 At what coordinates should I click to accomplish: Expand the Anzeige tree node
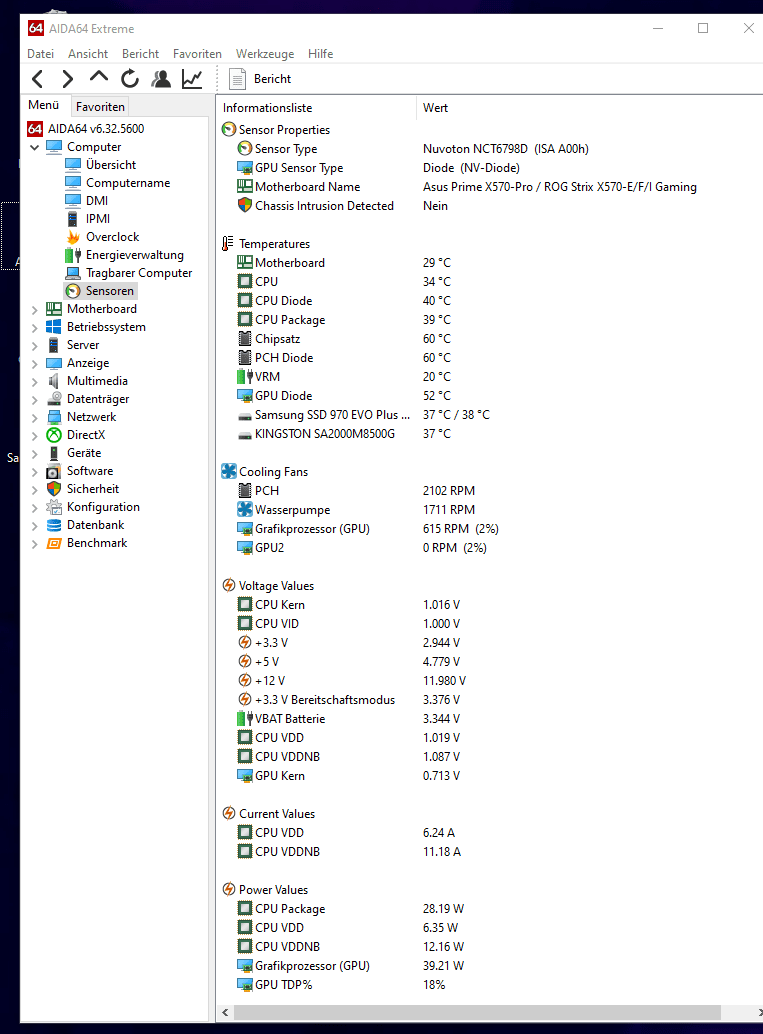click(34, 363)
